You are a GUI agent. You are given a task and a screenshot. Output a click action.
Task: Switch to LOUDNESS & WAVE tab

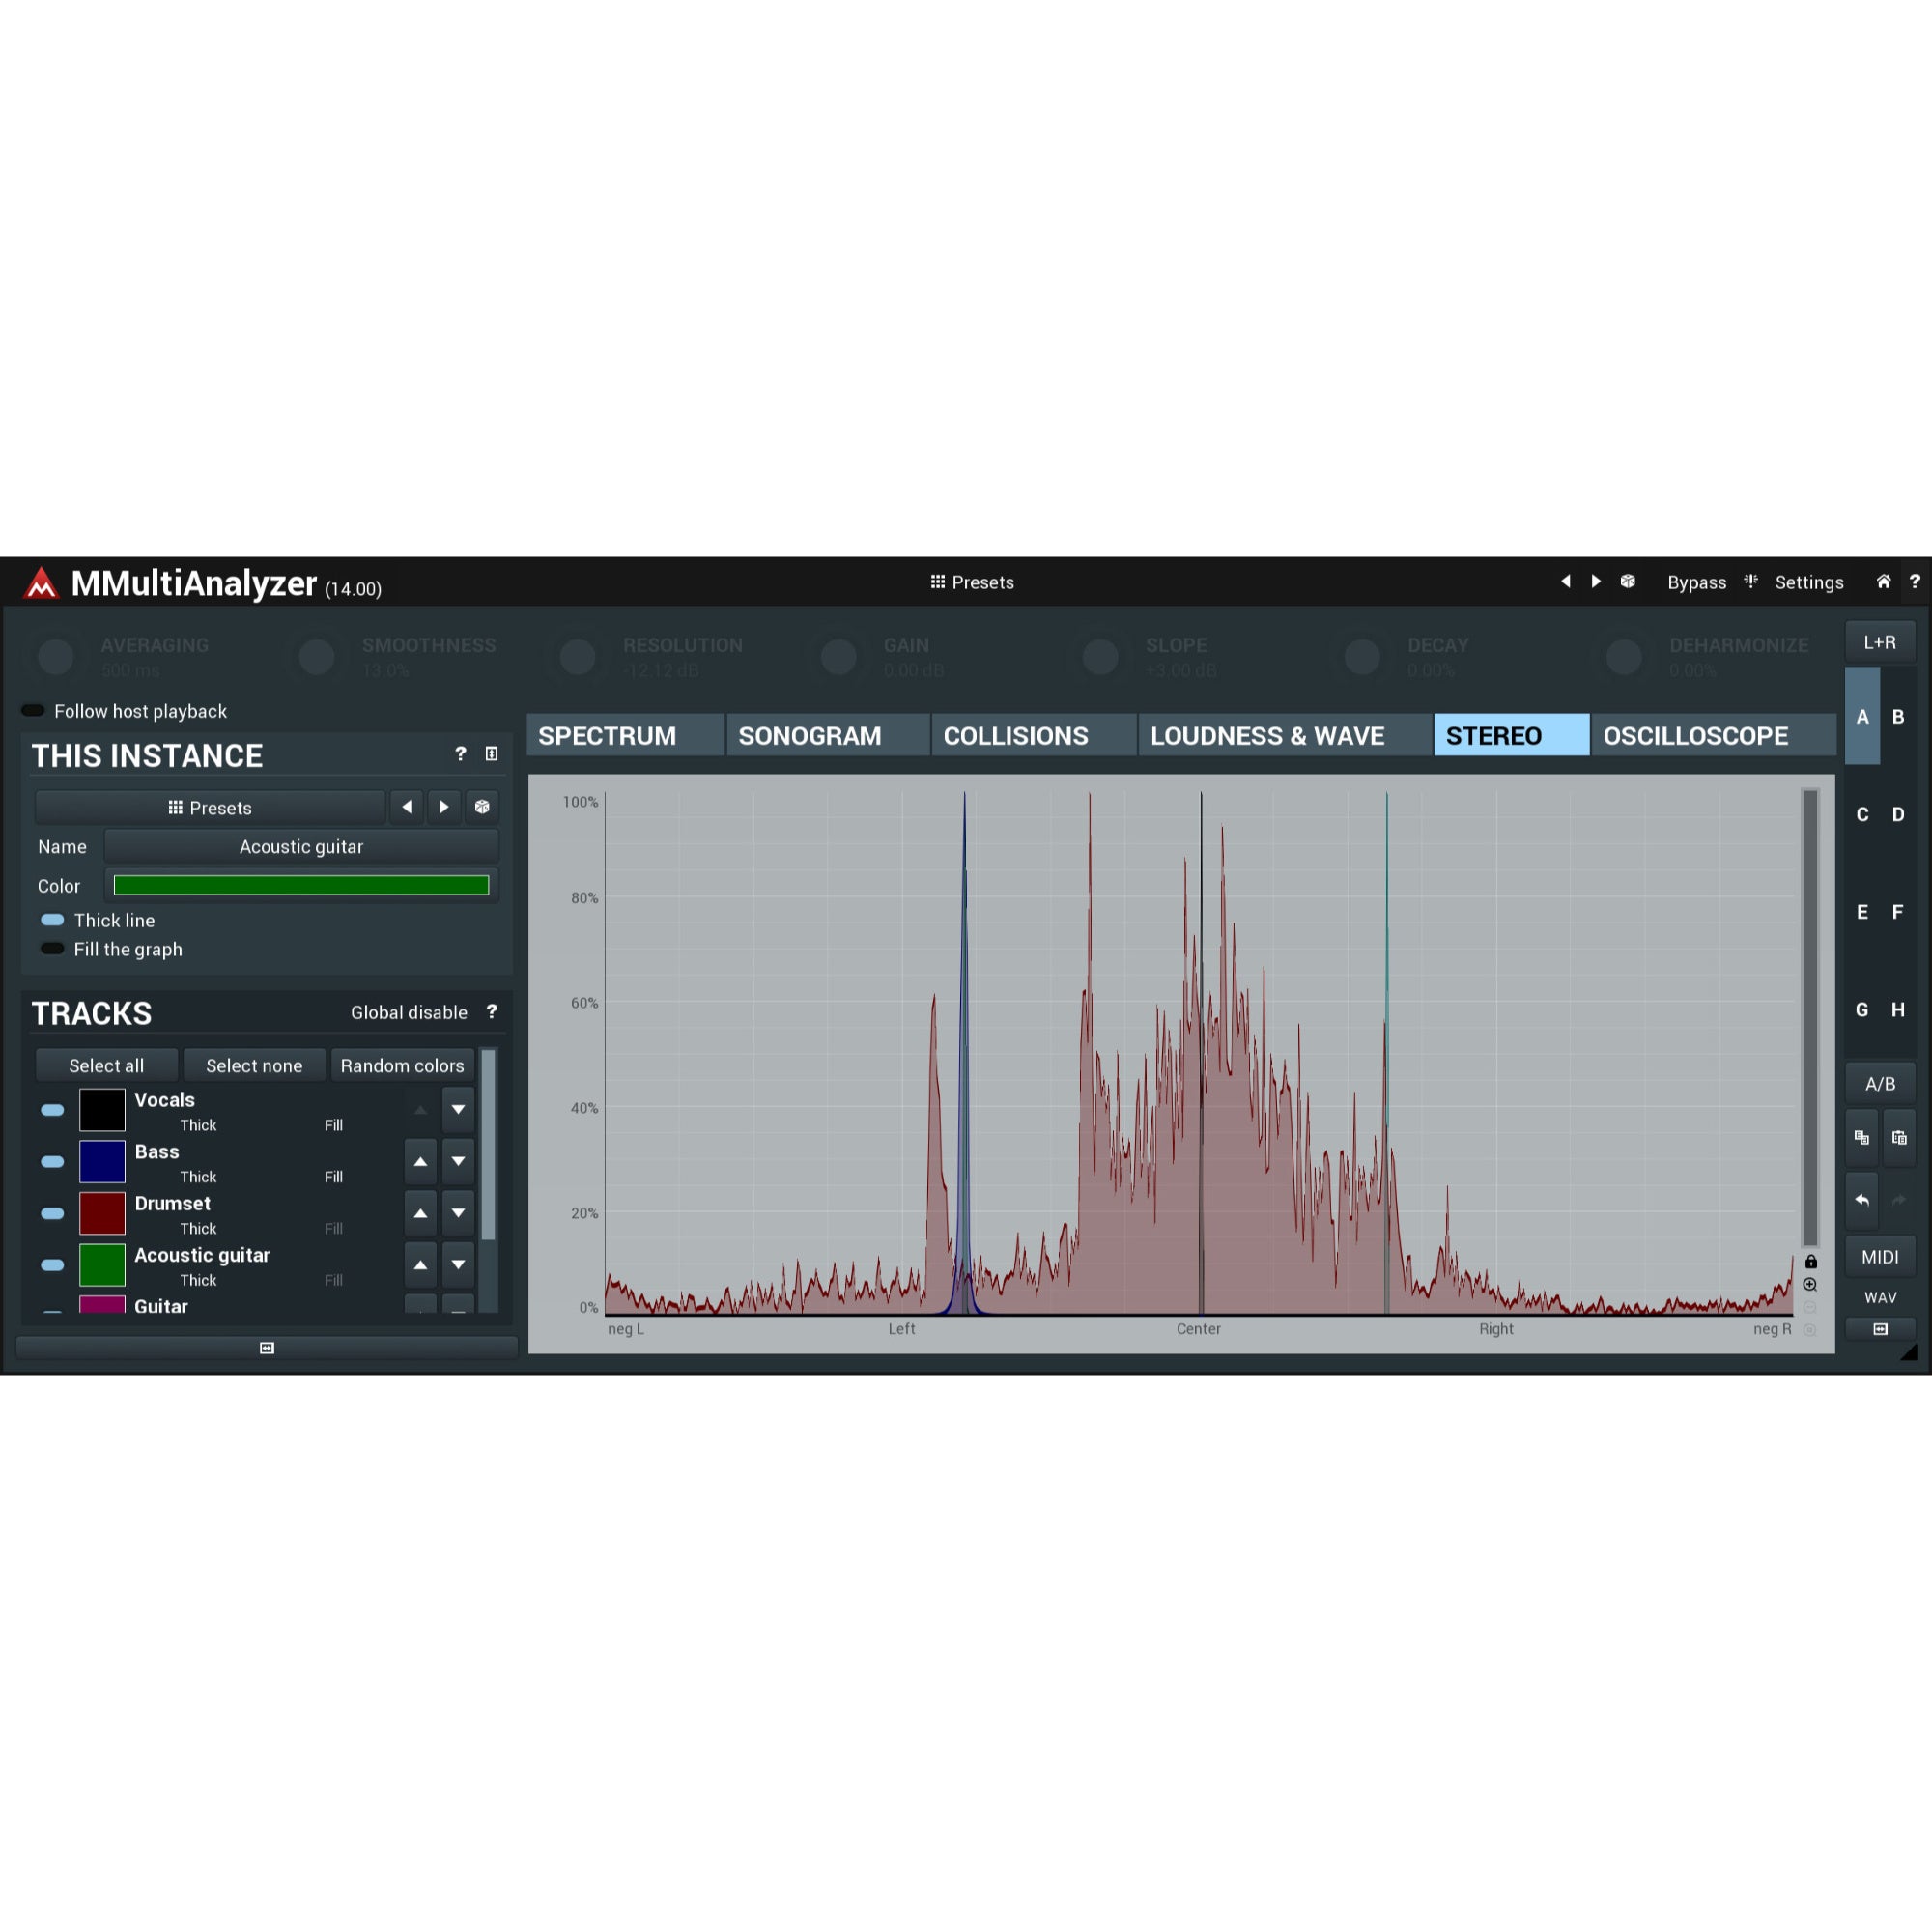click(1285, 736)
